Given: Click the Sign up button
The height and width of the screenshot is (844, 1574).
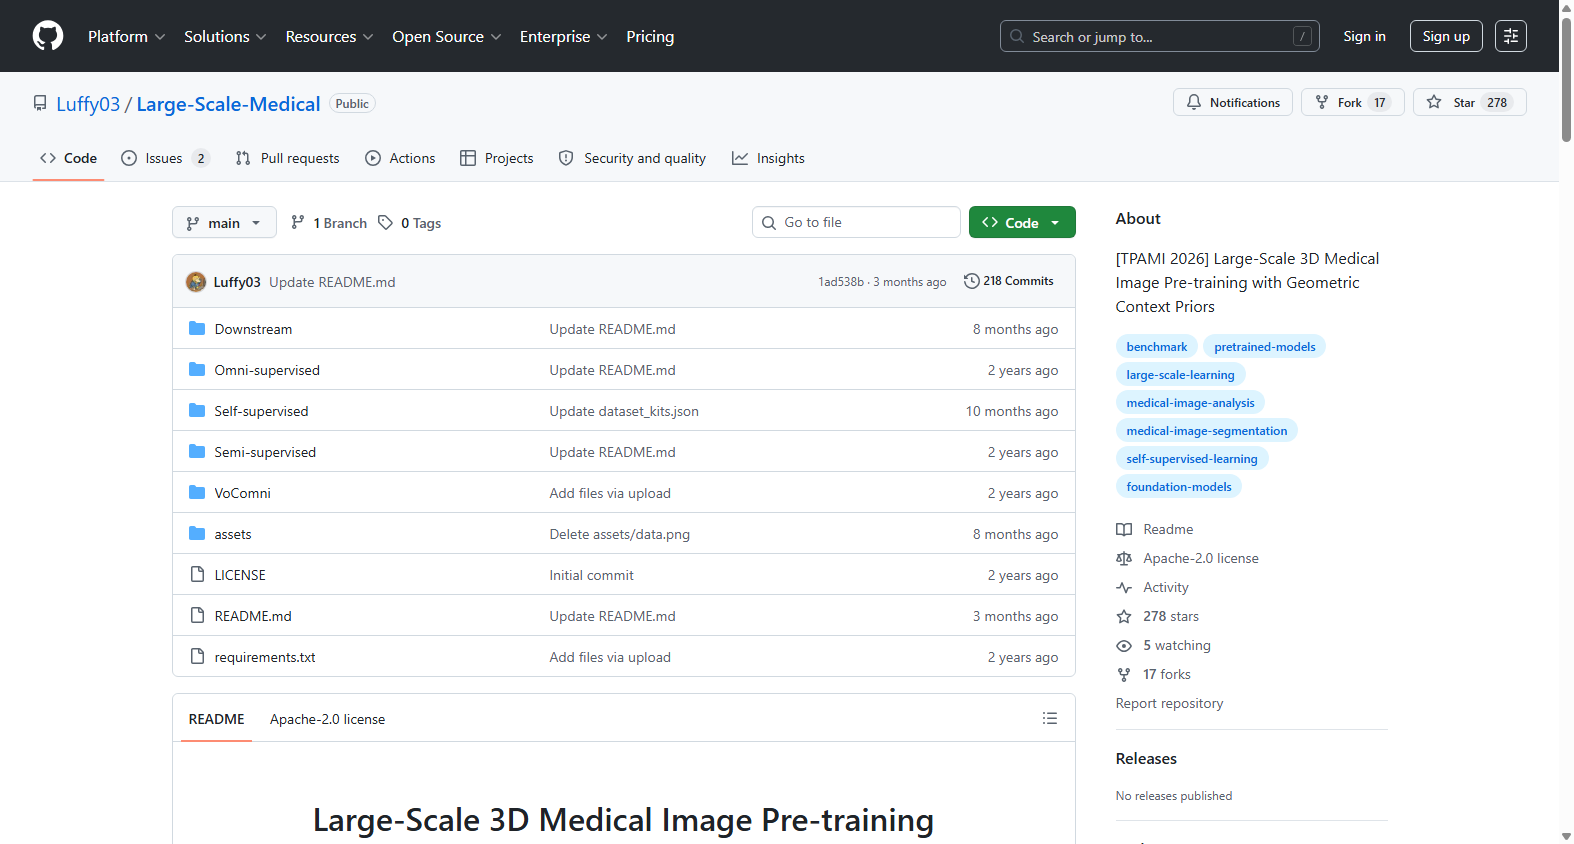Looking at the screenshot, I should (1446, 36).
